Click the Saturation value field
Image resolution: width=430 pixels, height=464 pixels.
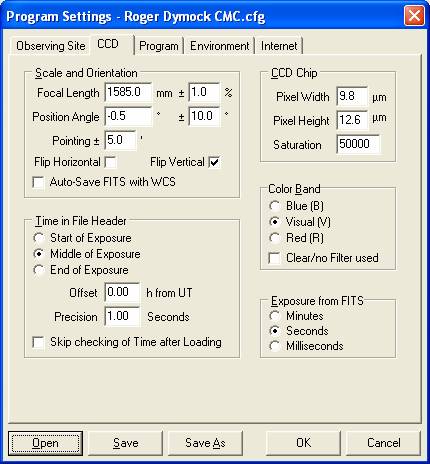coord(358,144)
